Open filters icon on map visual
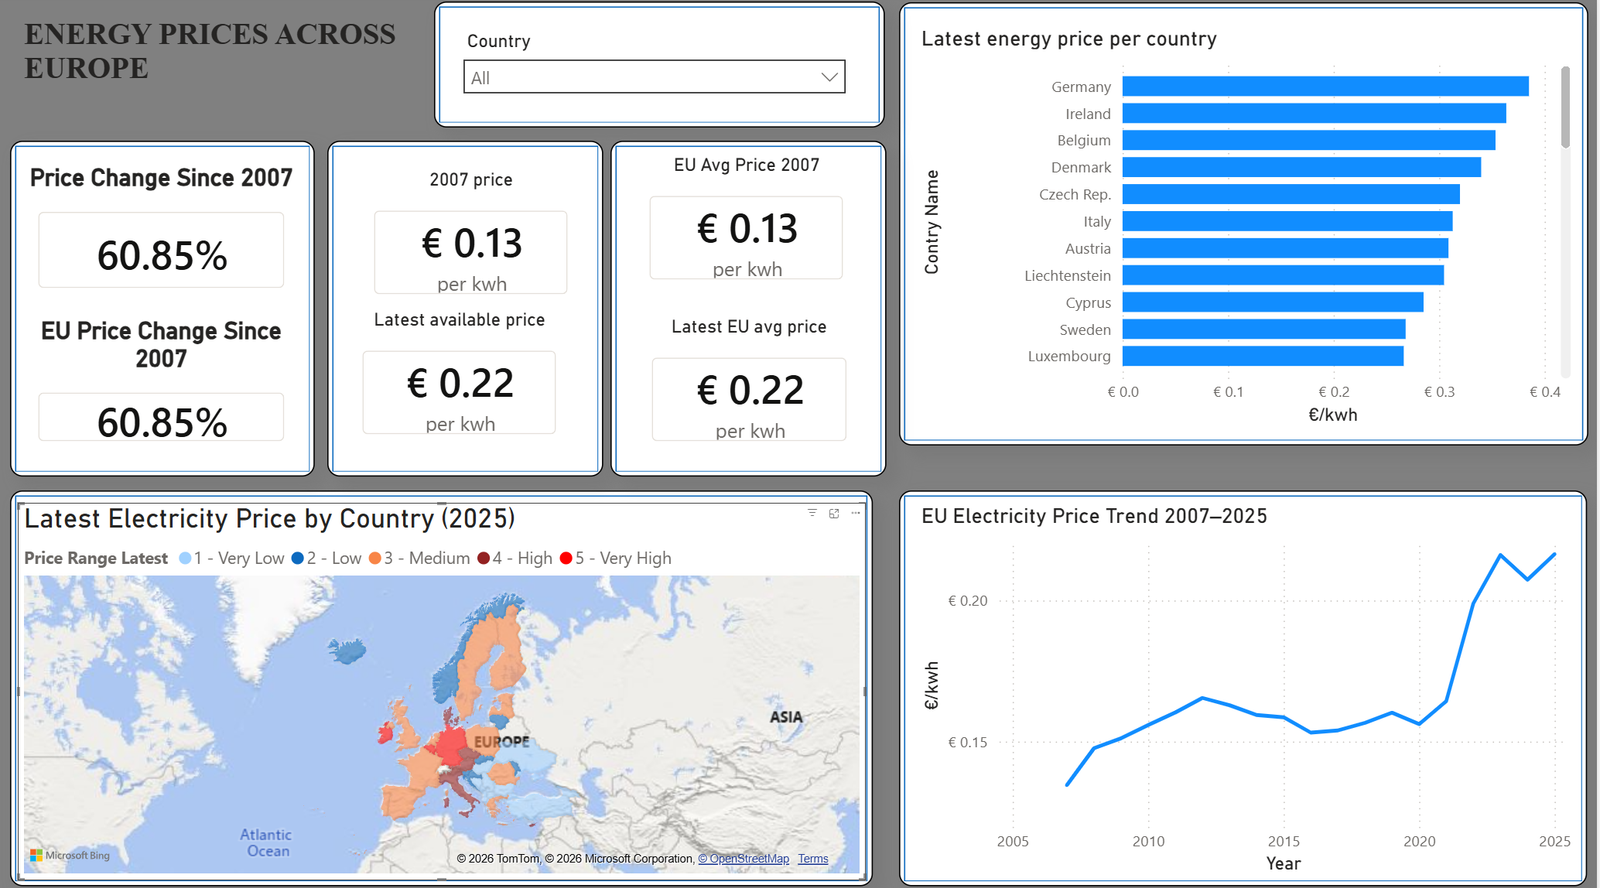 [x=812, y=513]
